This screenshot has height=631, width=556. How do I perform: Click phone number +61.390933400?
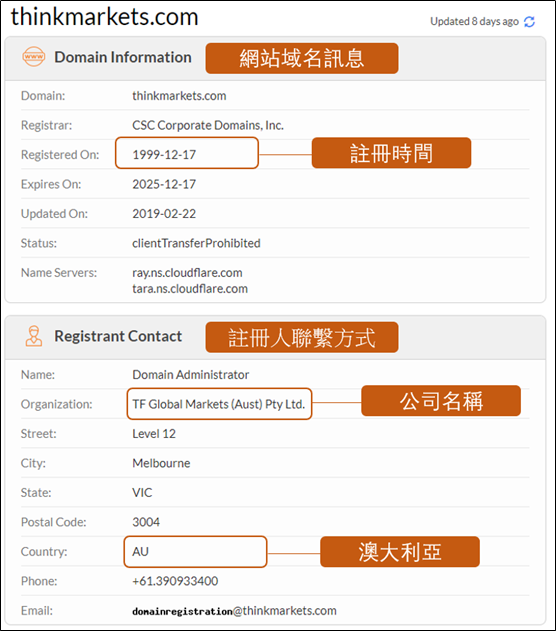click(175, 581)
